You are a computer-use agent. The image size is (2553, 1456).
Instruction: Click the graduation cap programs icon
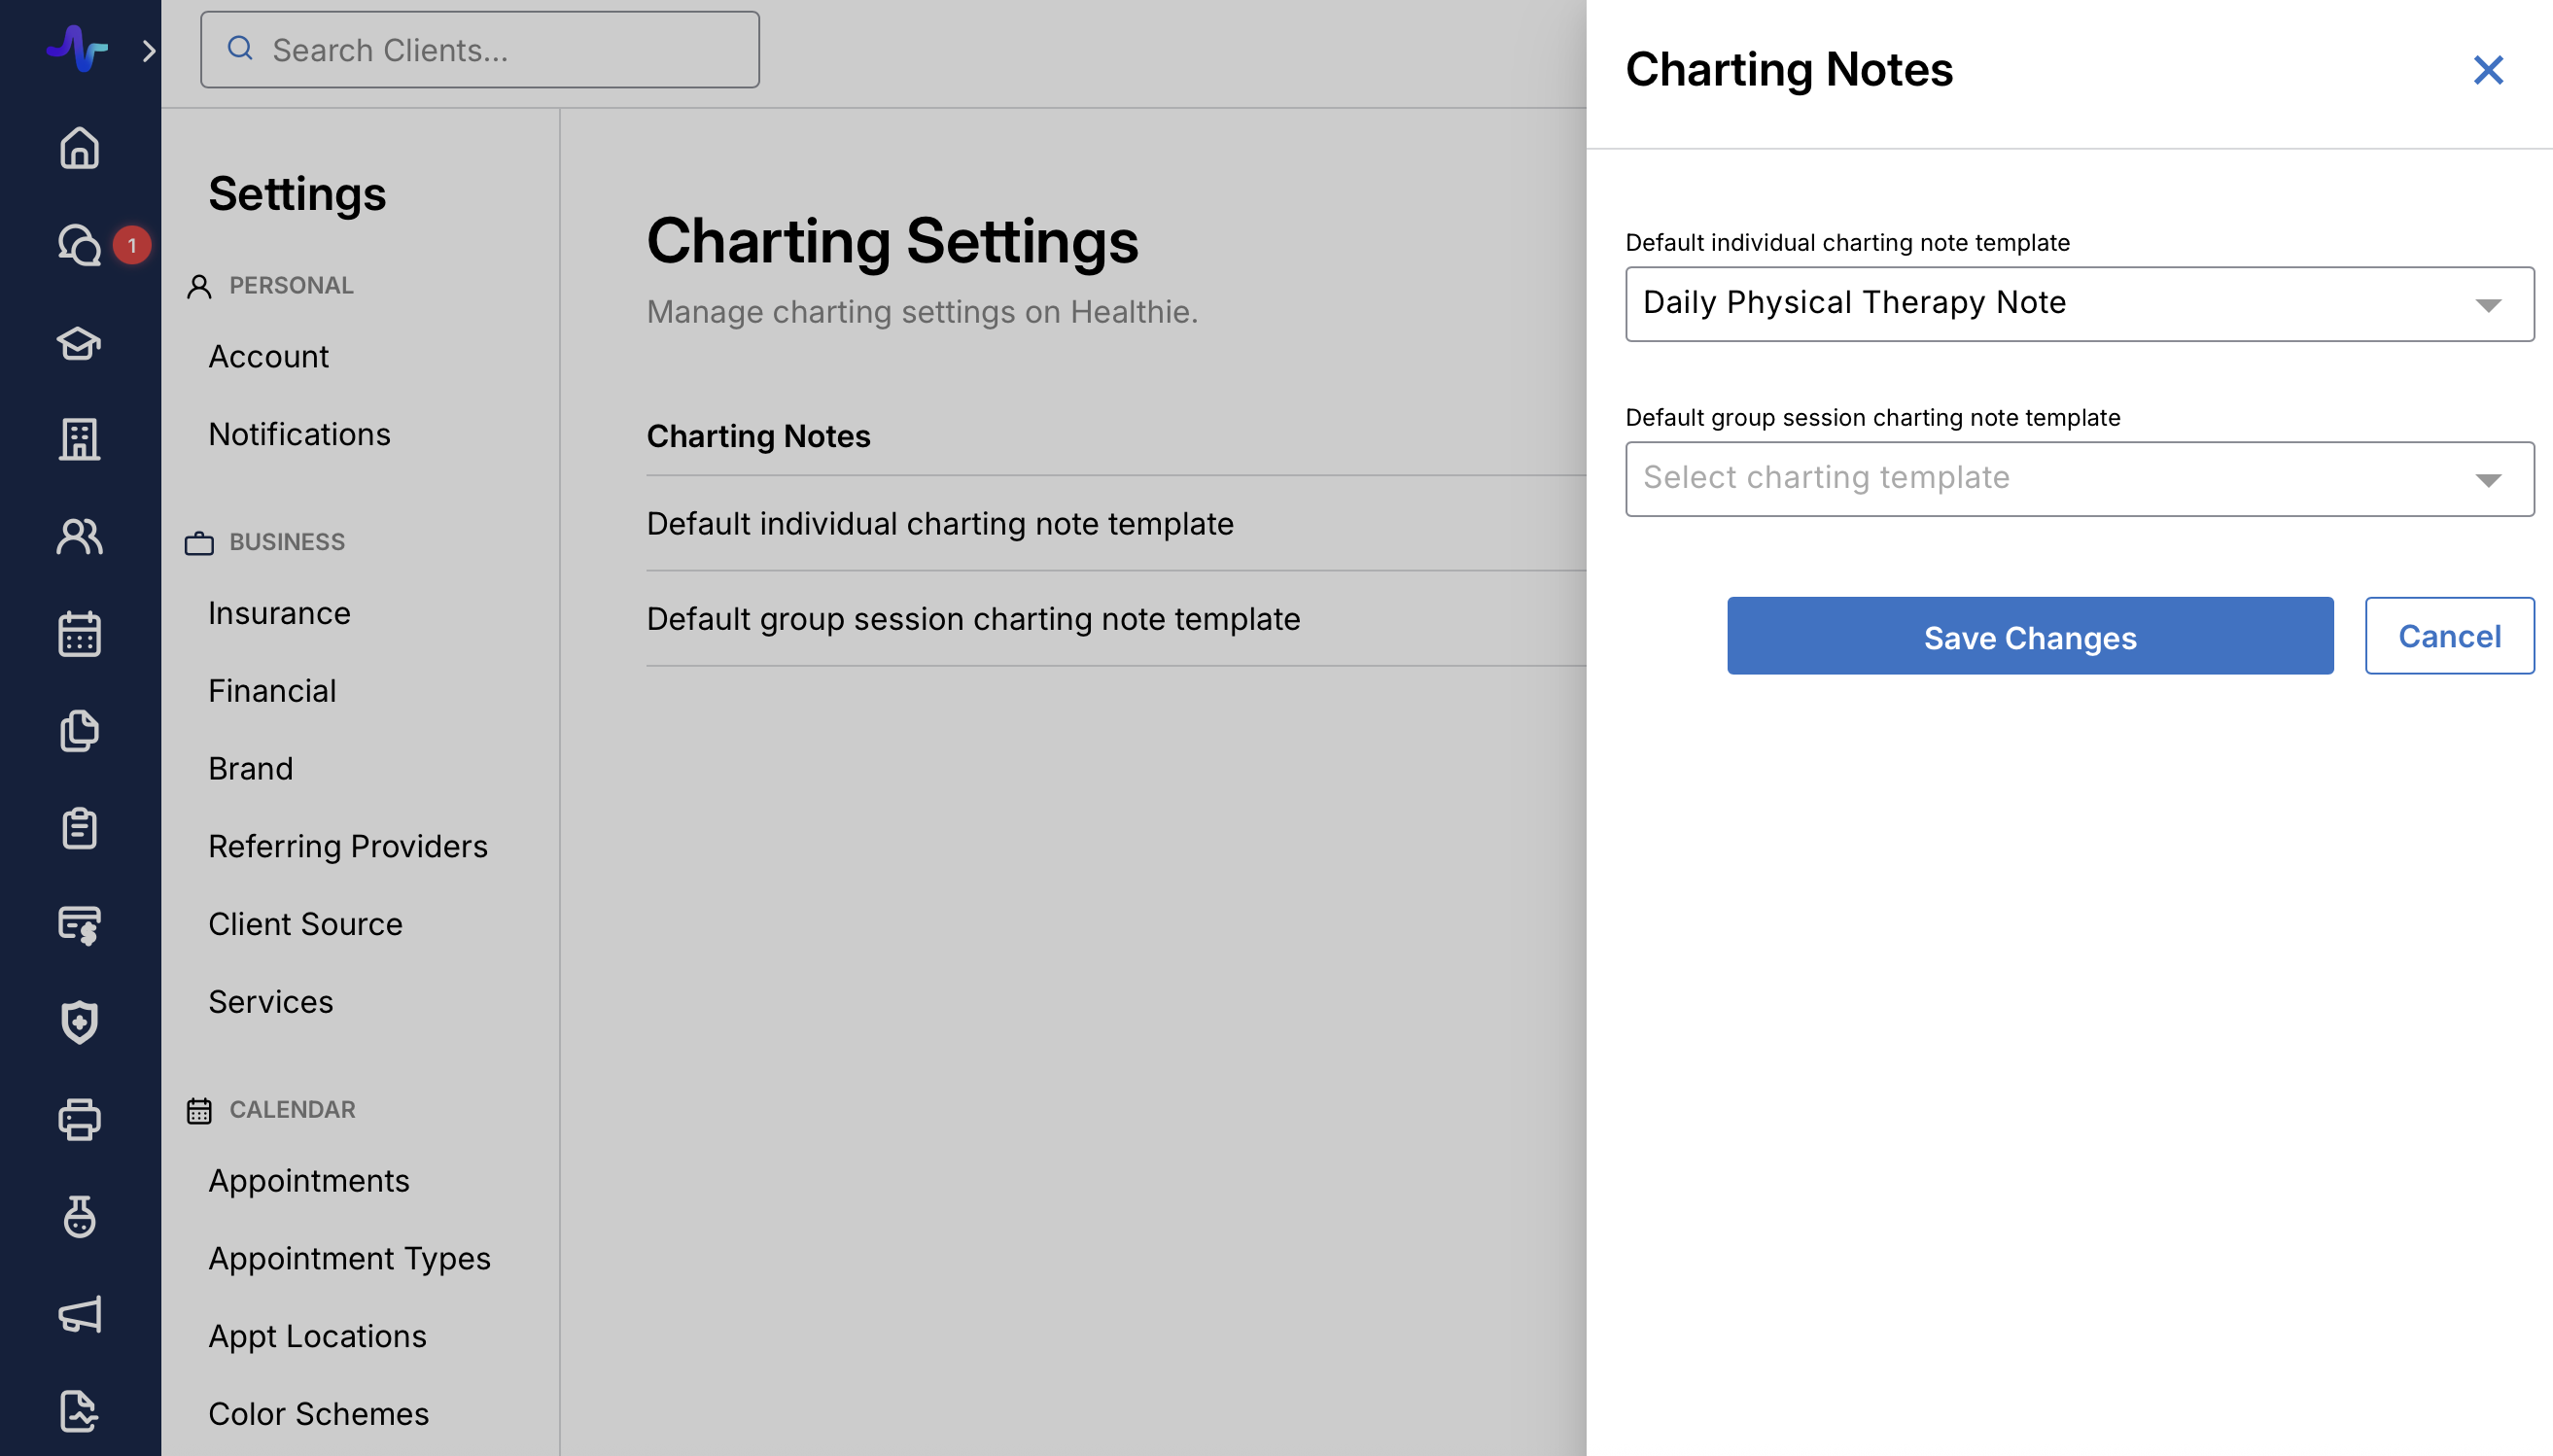tap(79, 343)
